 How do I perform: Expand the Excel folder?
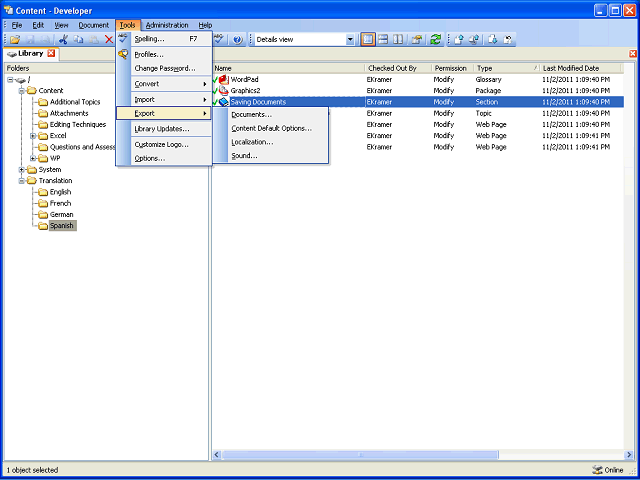[33, 136]
